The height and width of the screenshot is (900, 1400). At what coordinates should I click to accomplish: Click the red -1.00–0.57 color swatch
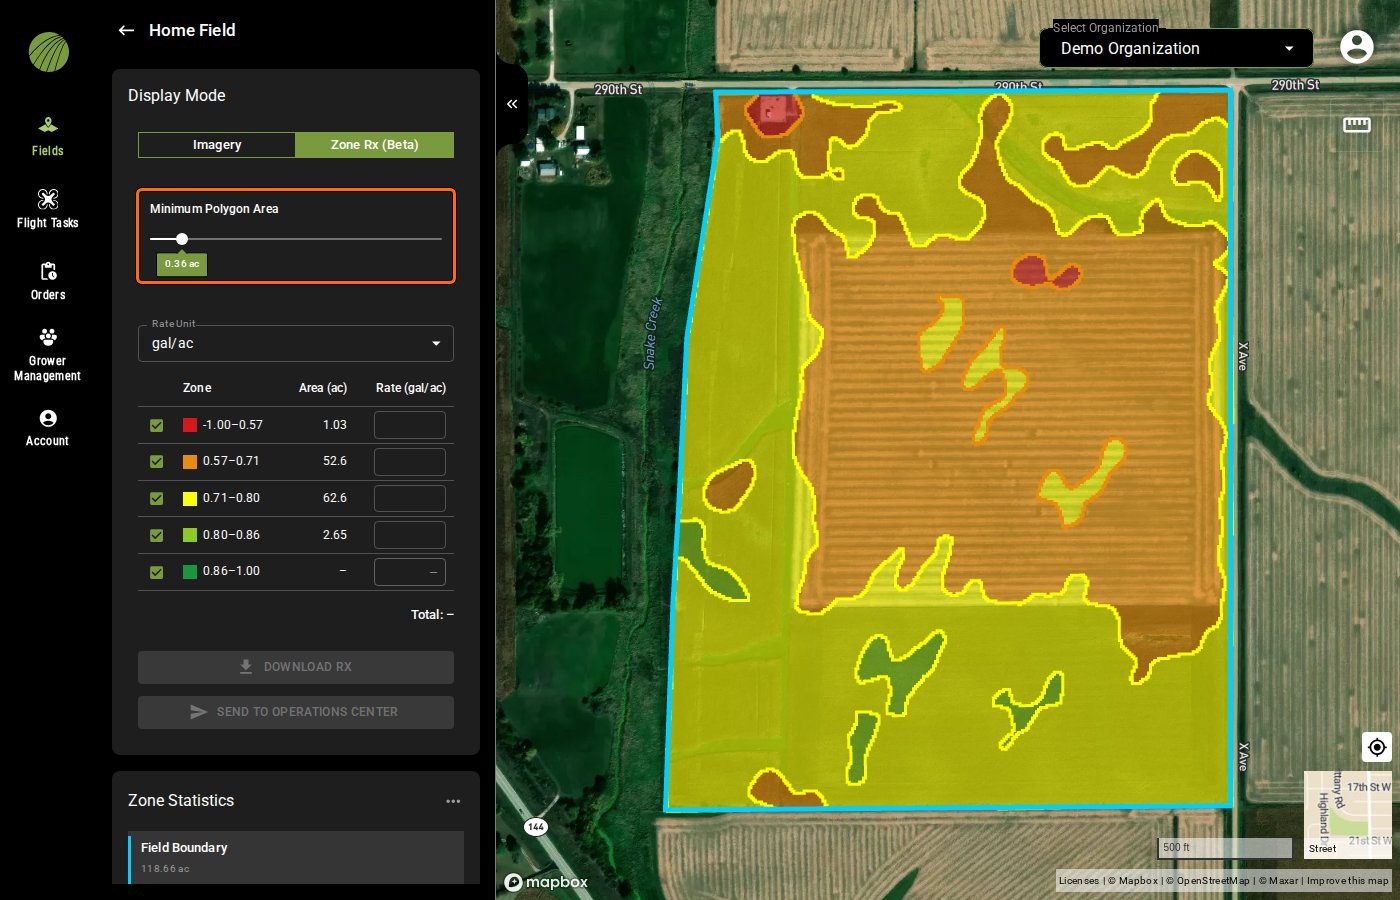(190, 425)
